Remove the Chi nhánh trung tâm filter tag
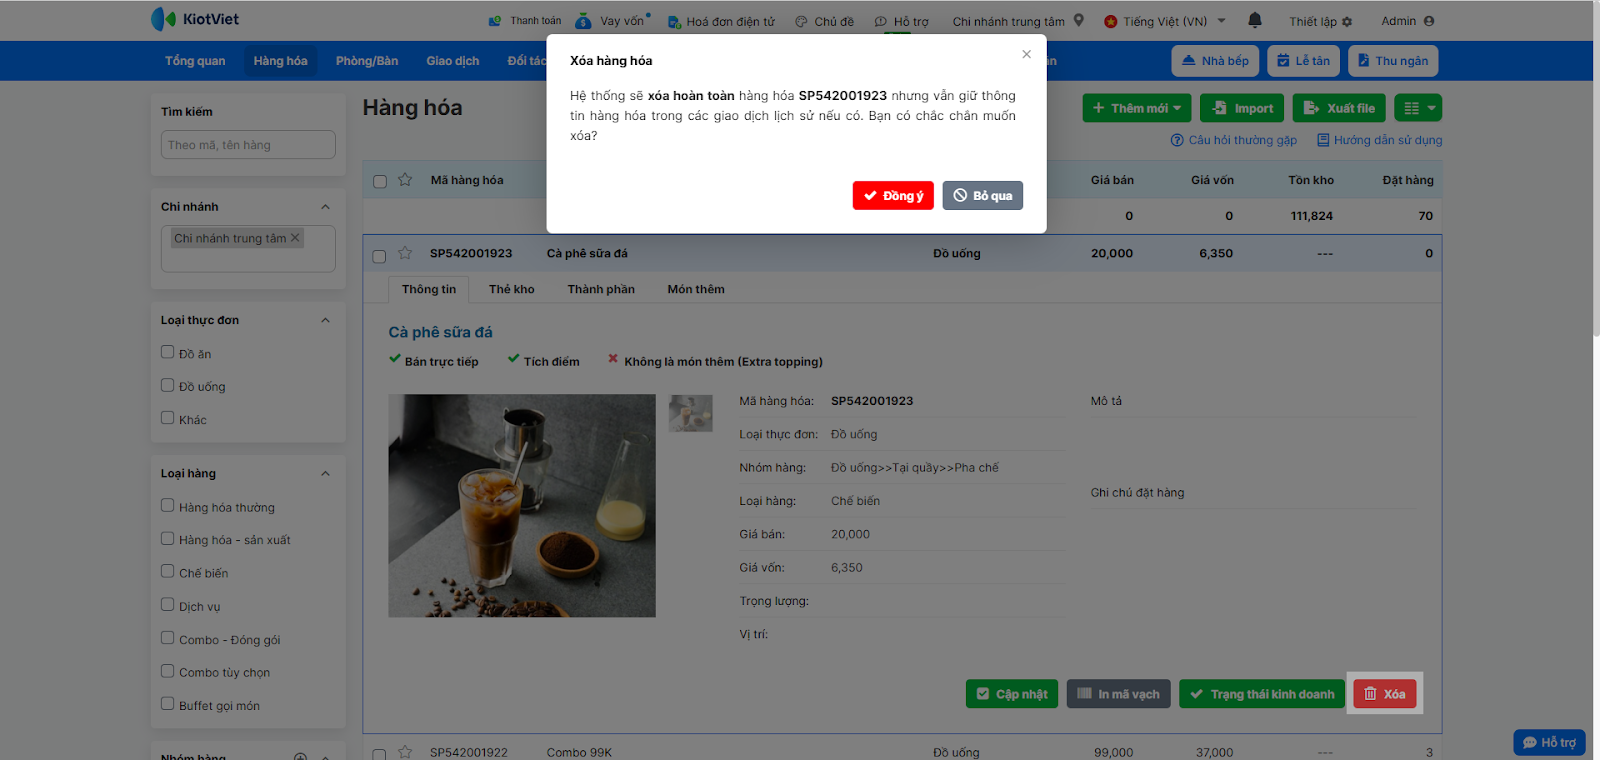Viewport: 1600px width, 760px height. coord(295,238)
